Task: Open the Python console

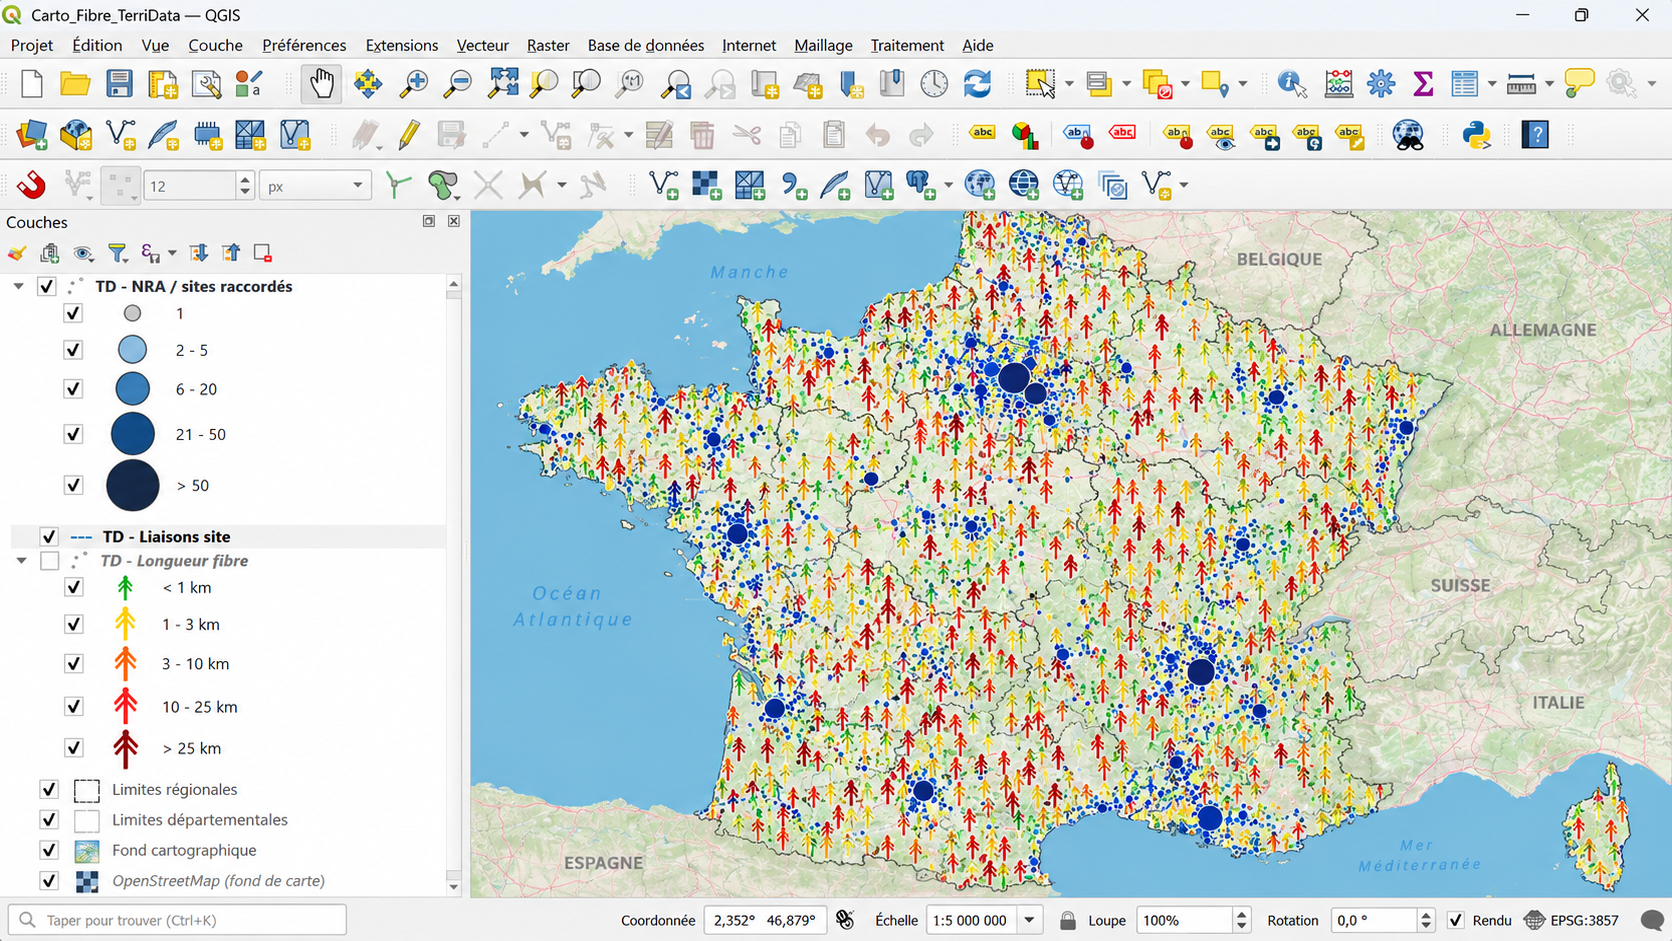Action: 1476,135
